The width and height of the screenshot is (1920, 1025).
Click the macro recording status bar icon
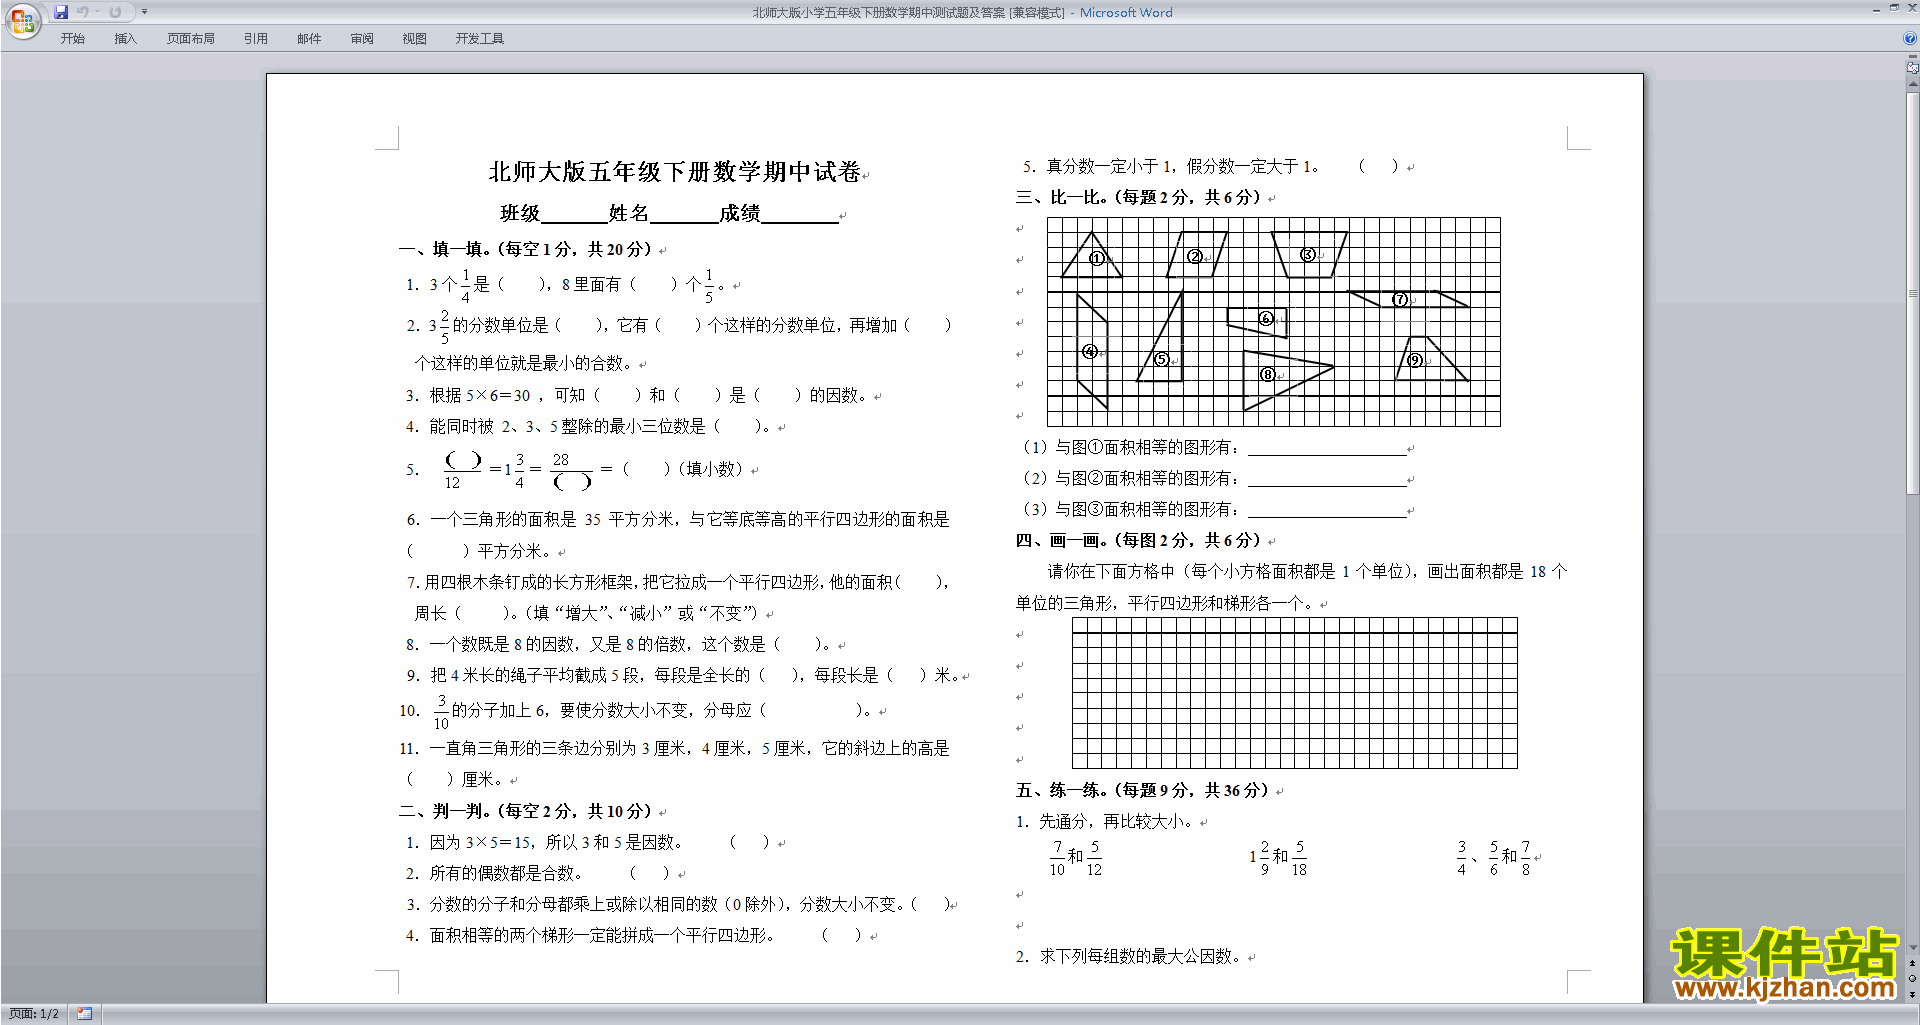pyautogui.click(x=85, y=1014)
